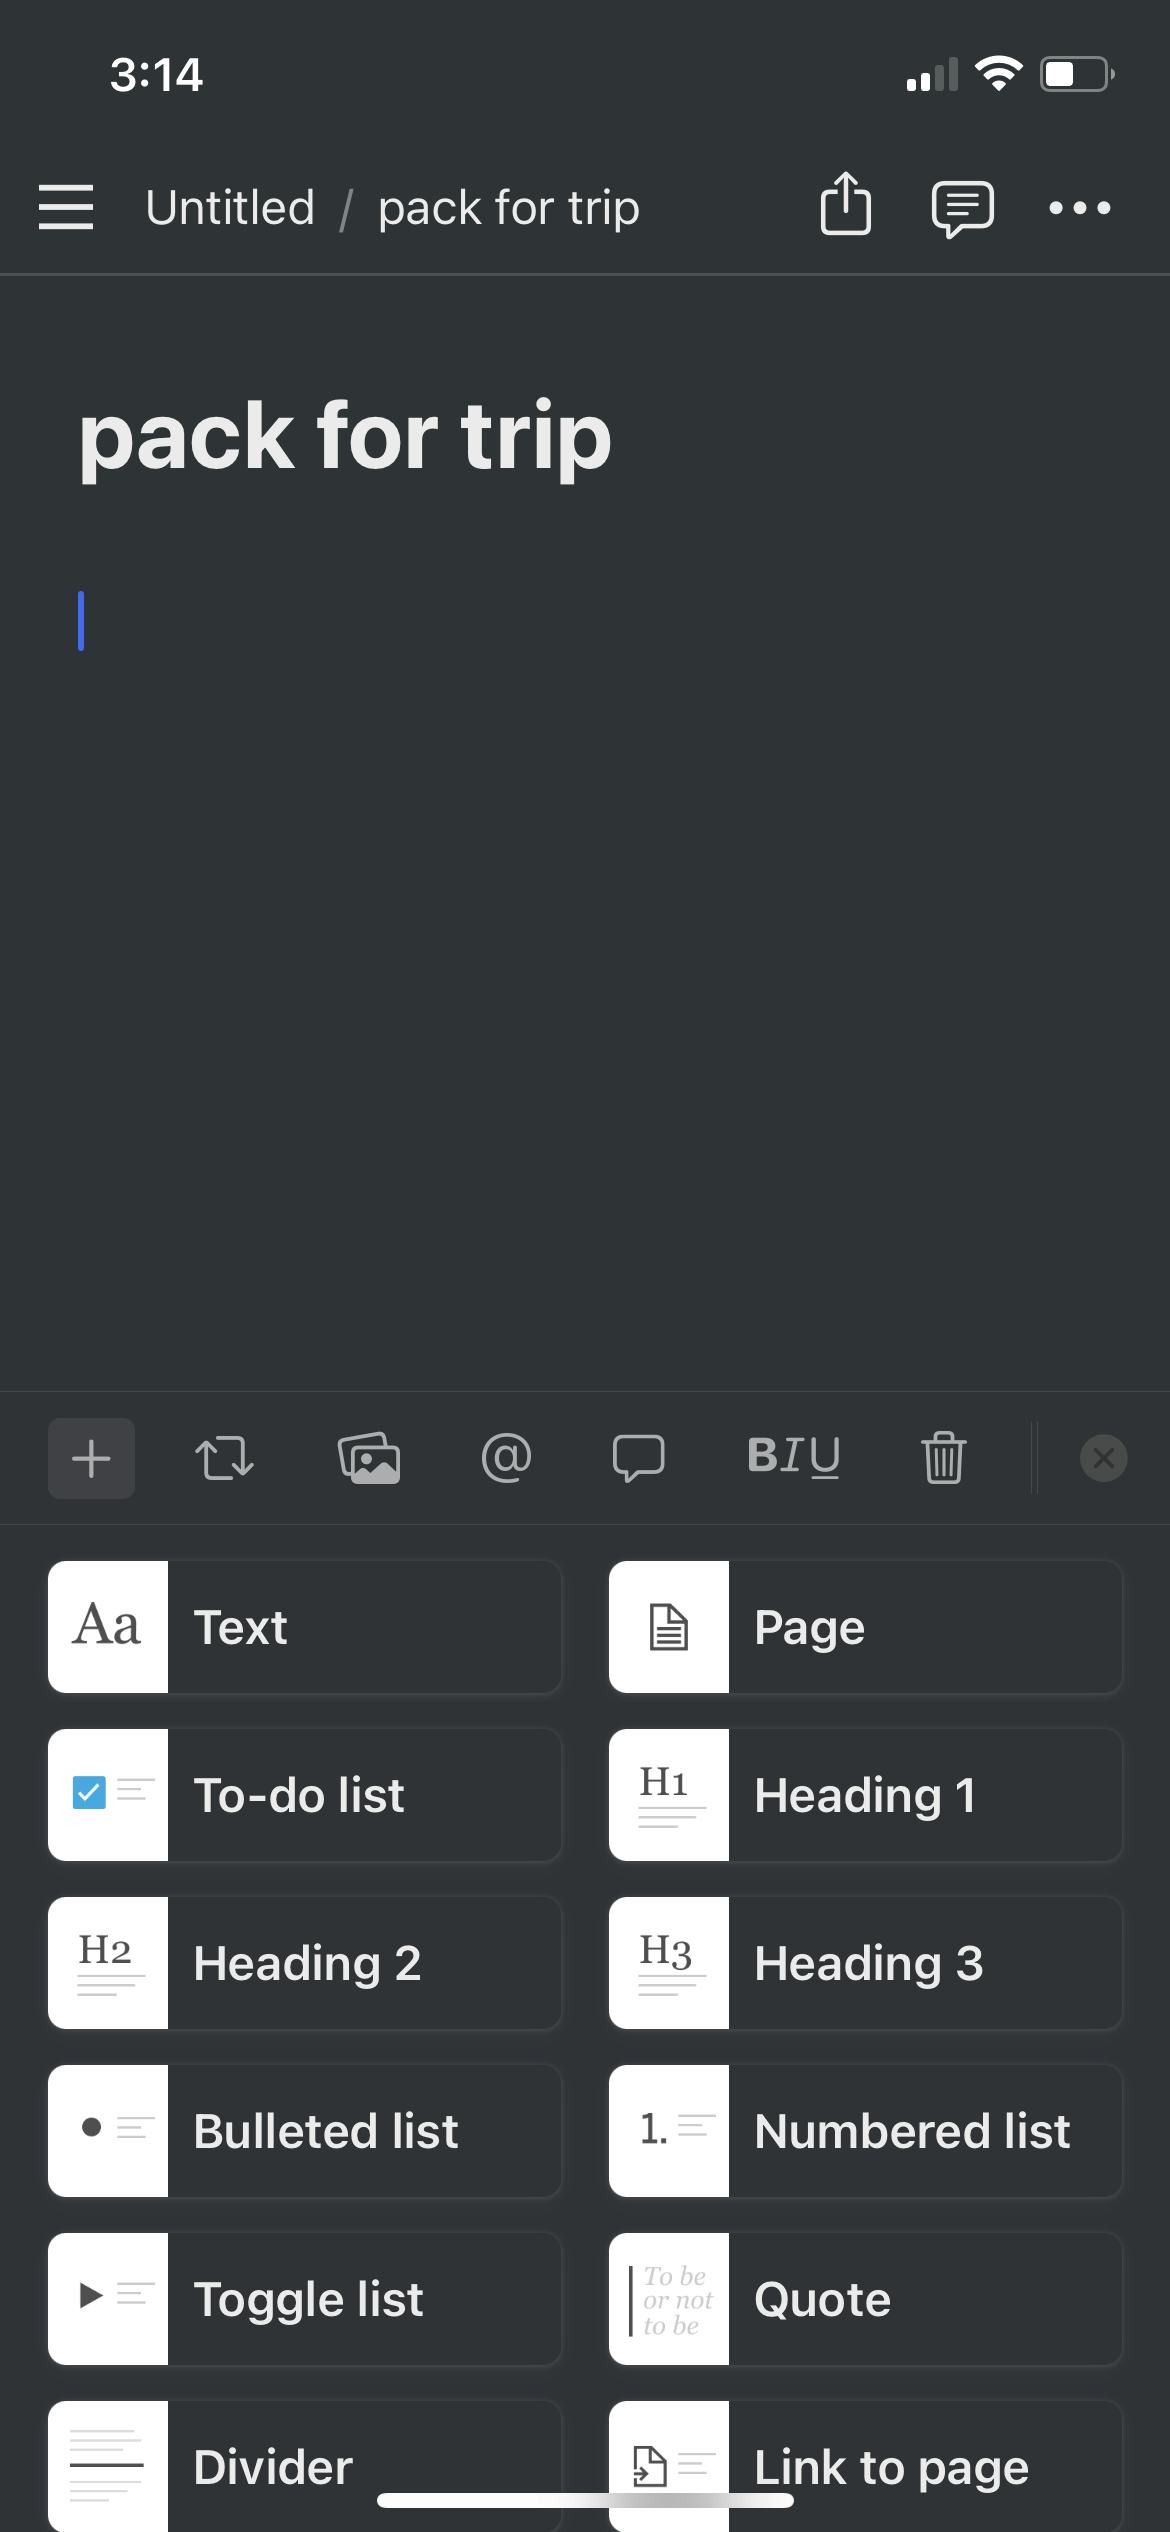
Task: Open the sidebar with the hamburger menu
Action: pos(66,207)
